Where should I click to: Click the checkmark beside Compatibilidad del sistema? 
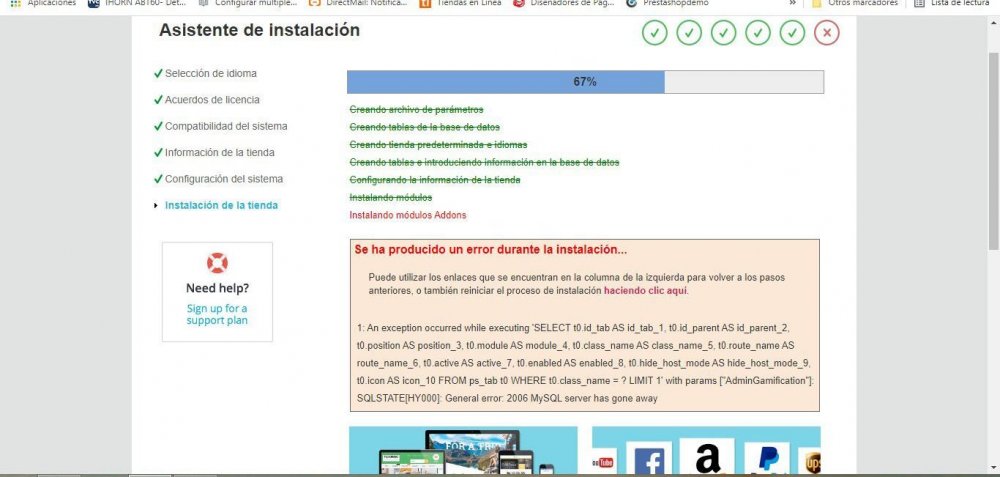(x=158, y=126)
